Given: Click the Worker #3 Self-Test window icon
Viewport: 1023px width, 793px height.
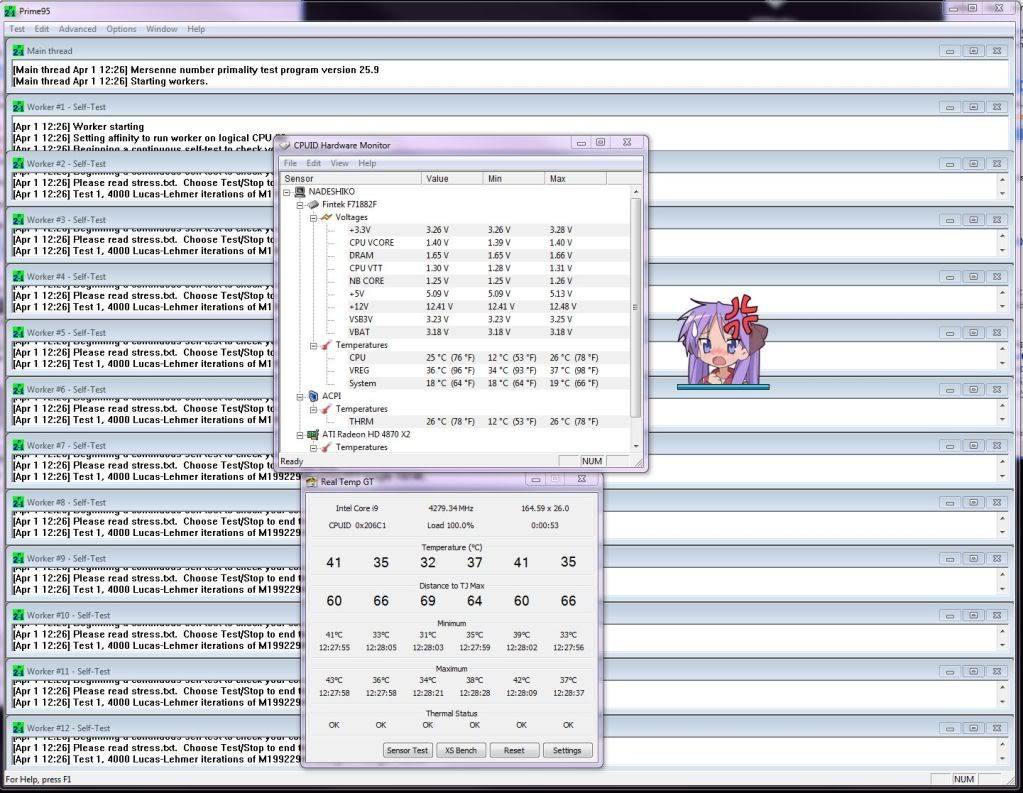Looking at the screenshot, I should pos(18,220).
